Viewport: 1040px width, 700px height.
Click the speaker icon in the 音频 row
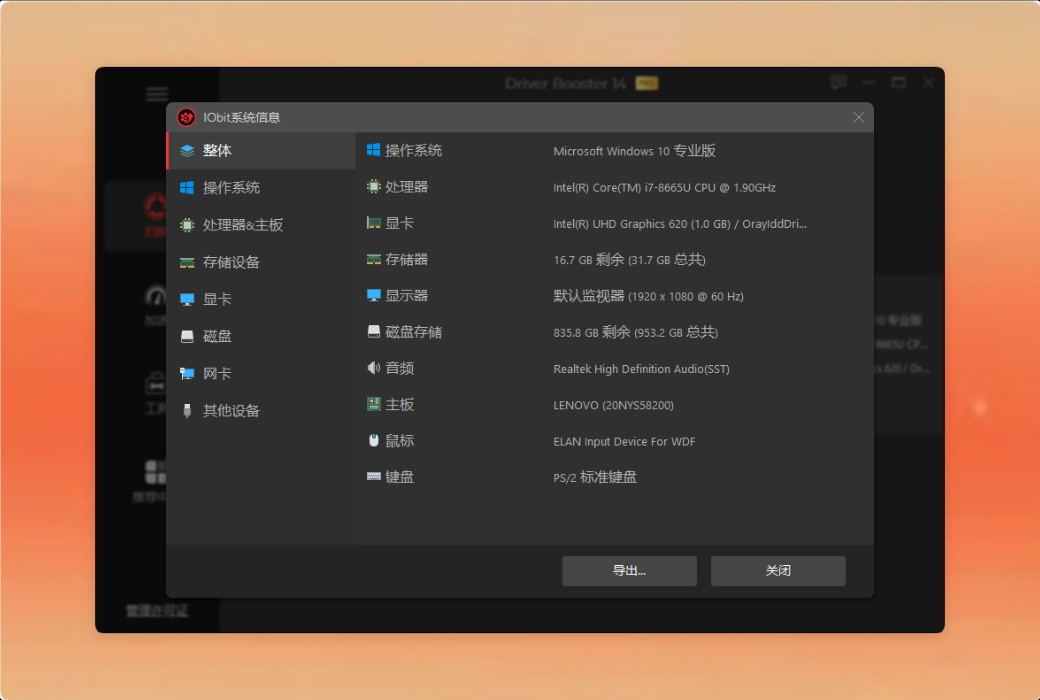coord(373,368)
